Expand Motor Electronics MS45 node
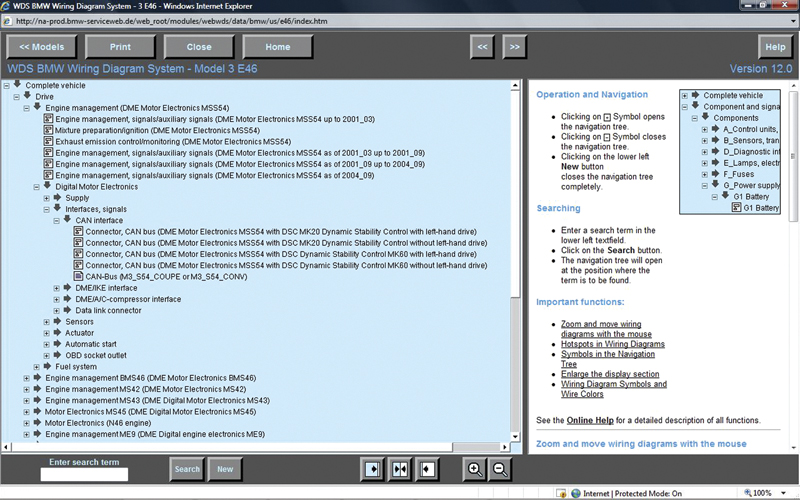The height and width of the screenshot is (500, 800). tap(27, 412)
